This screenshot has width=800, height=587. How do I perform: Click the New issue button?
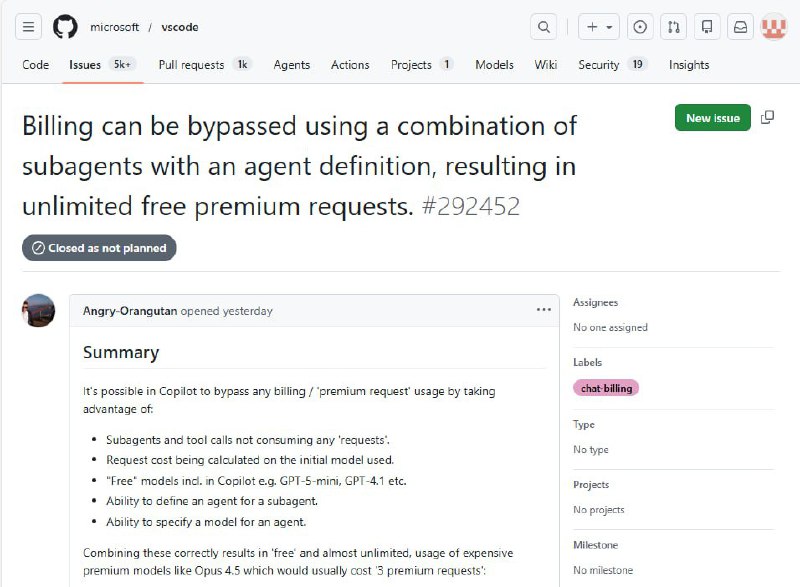point(712,117)
